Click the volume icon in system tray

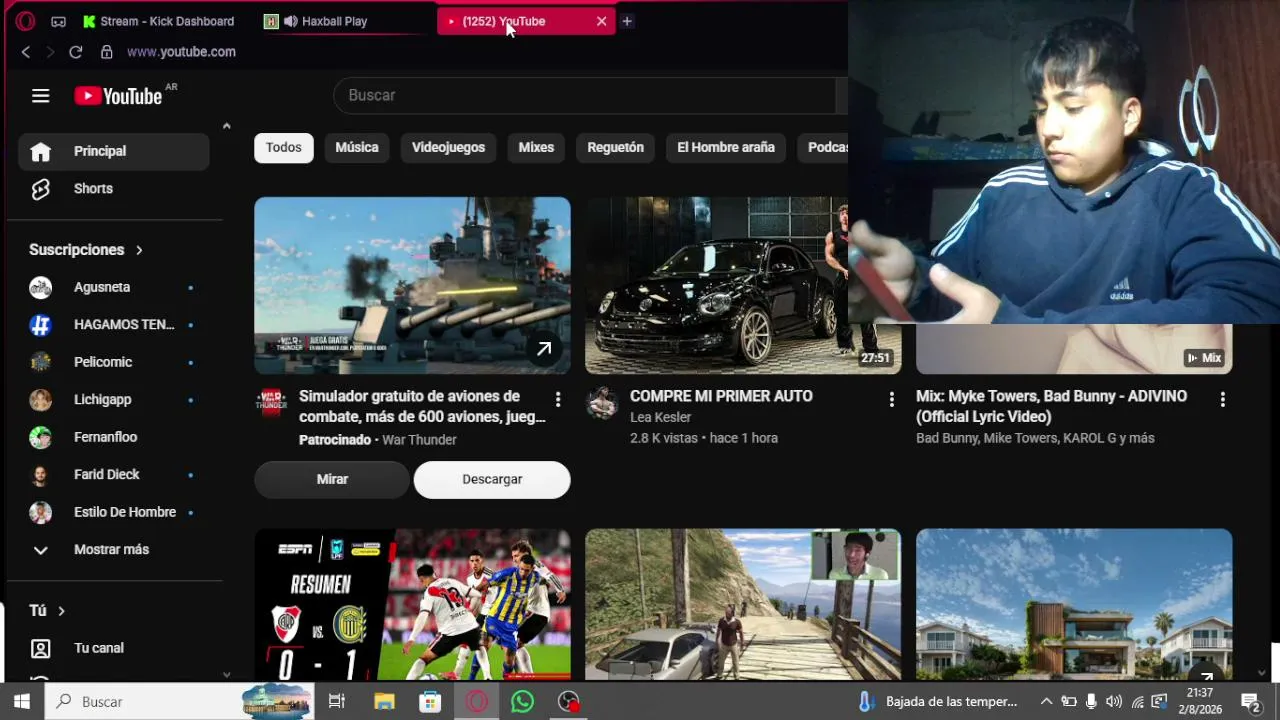(1114, 702)
